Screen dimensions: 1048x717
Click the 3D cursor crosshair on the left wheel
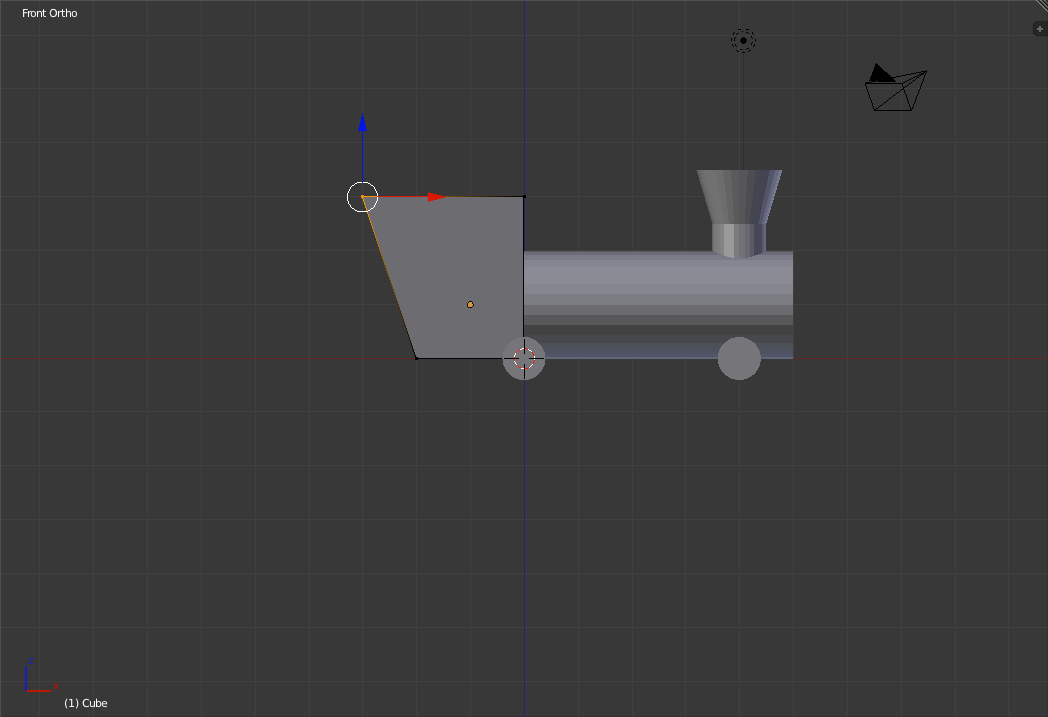pyautogui.click(x=524, y=359)
